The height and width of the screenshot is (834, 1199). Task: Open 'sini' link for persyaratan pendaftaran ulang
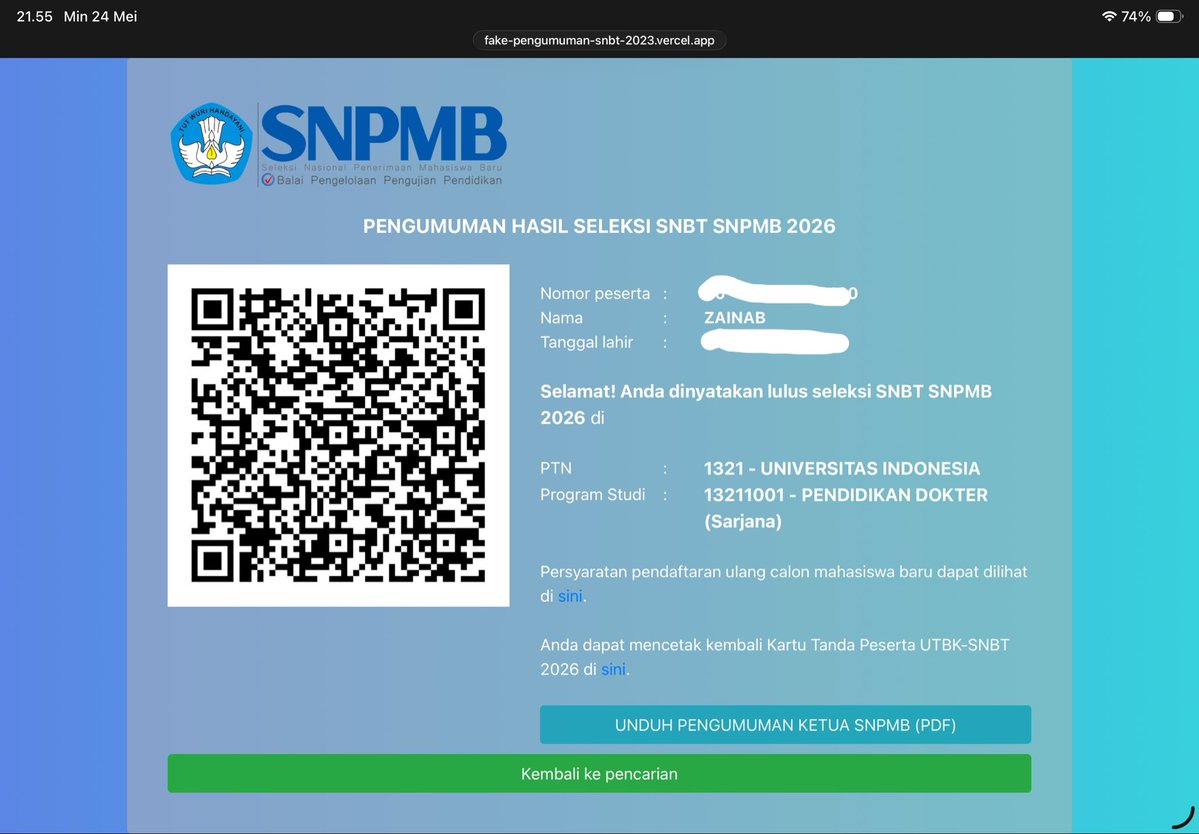570,596
